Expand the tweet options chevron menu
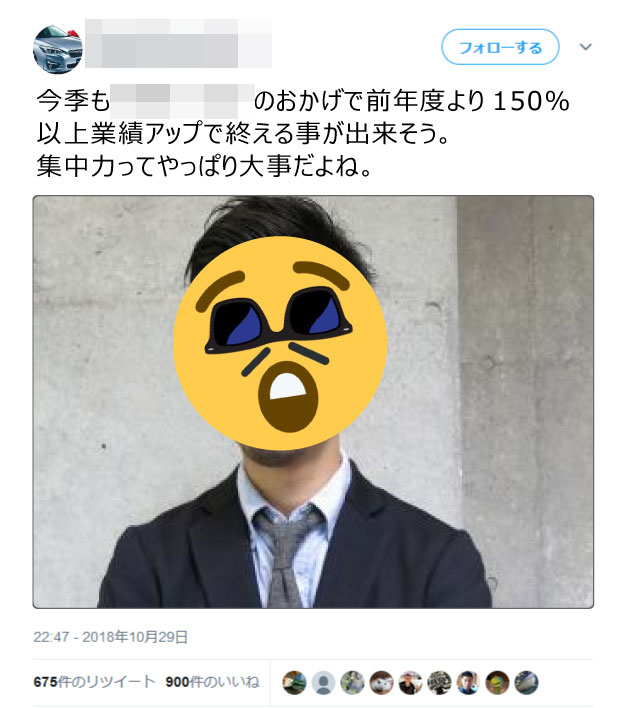The height and width of the screenshot is (708, 628). [586, 47]
